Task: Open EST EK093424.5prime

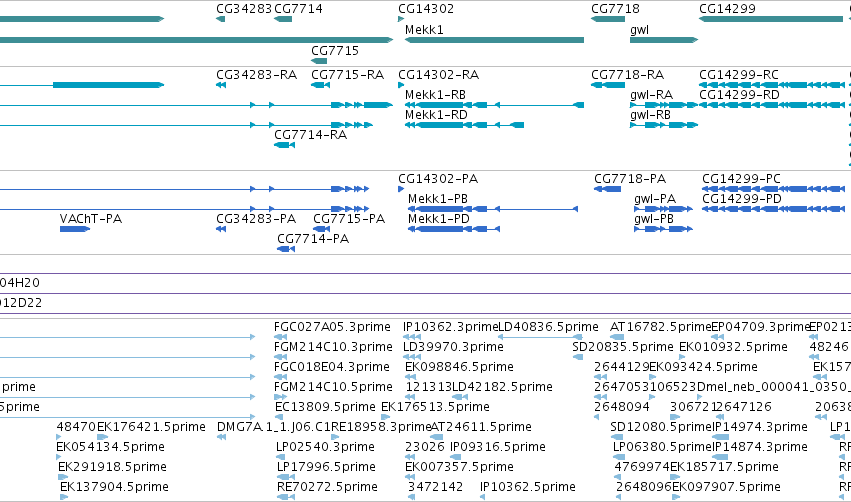Action: (x=703, y=367)
